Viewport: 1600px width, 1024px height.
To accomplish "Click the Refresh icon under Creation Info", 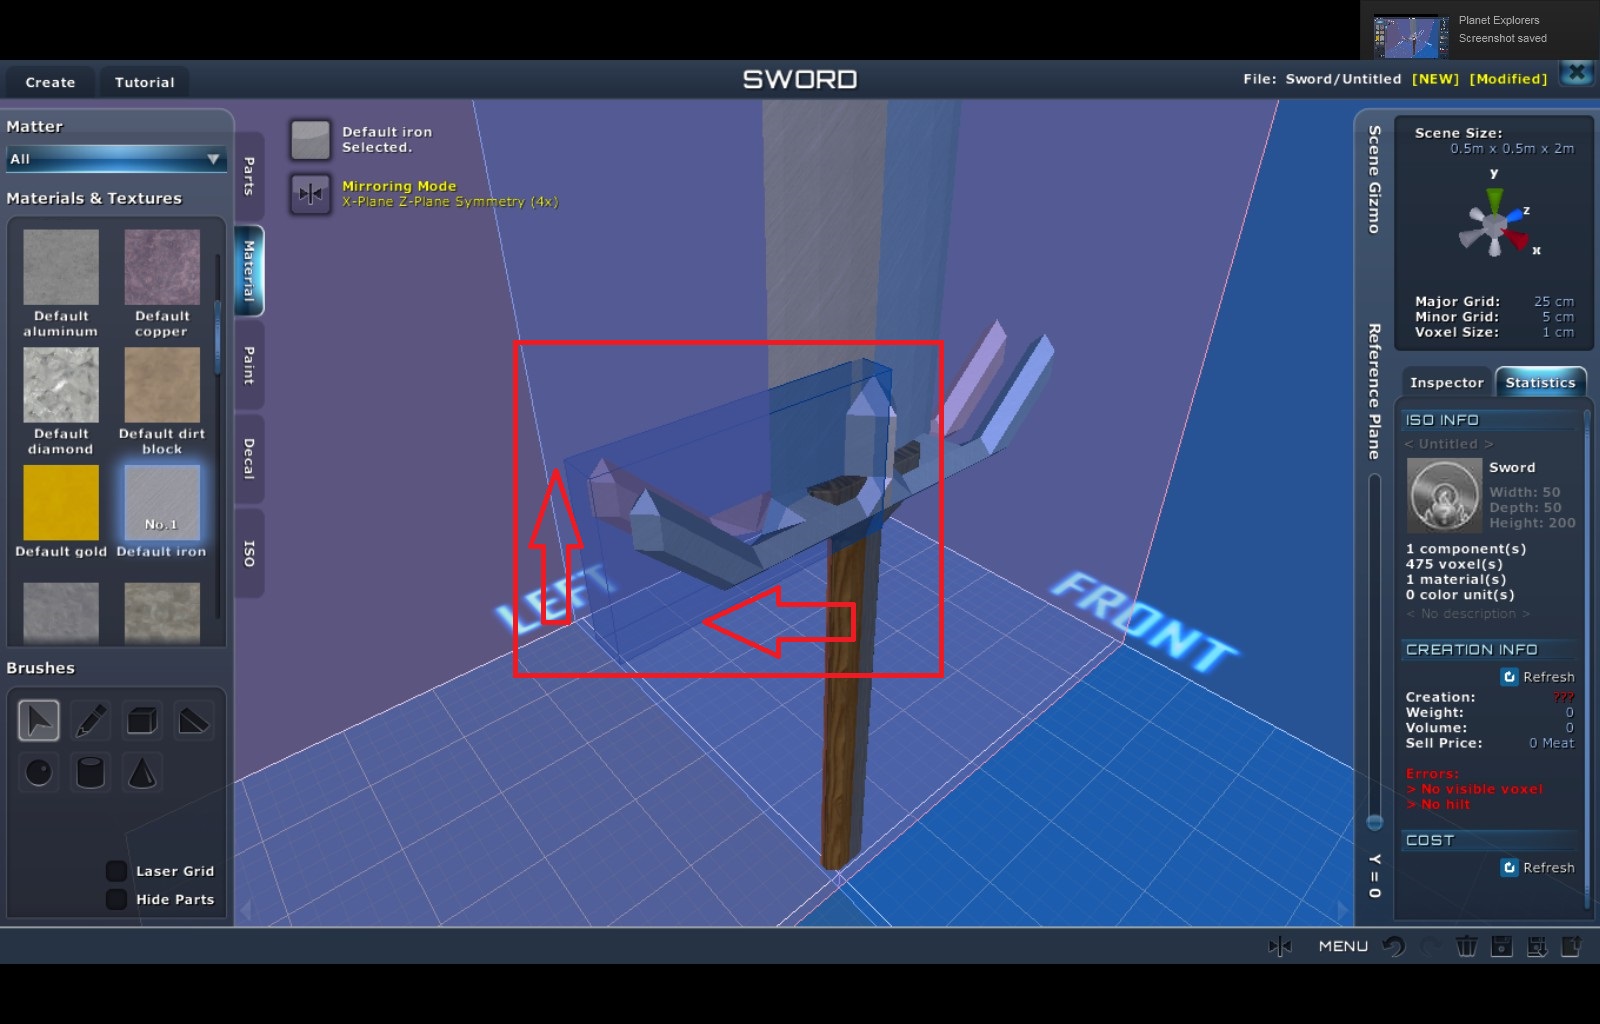I will tap(1510, 677).
